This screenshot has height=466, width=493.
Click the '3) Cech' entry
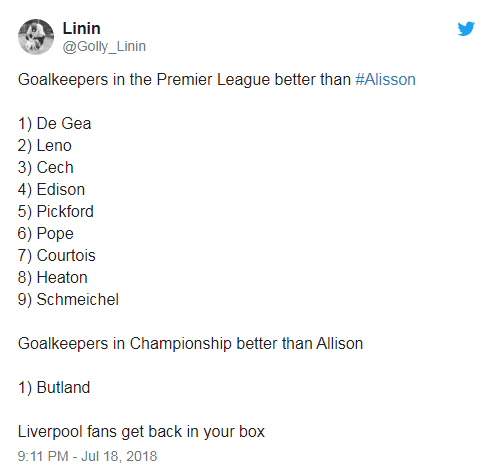(46, 168)
